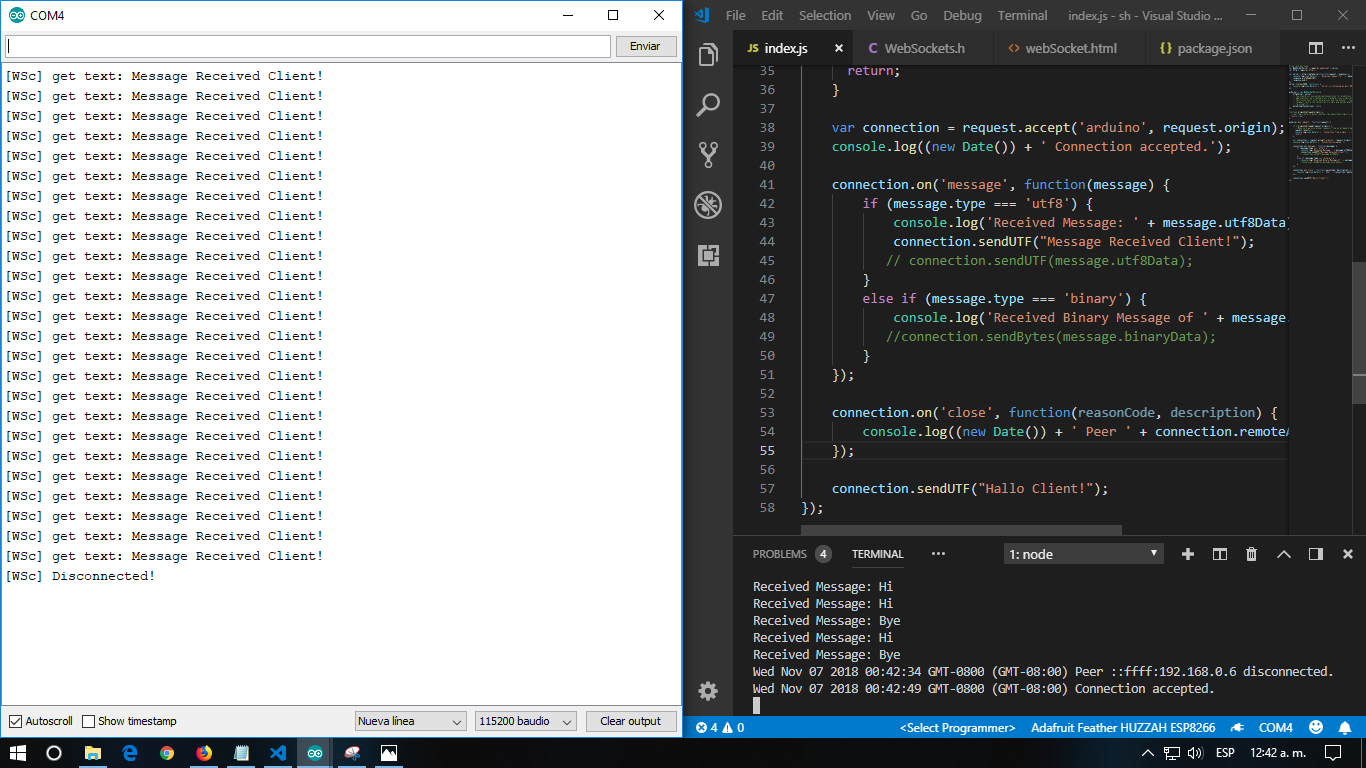Click the 'Clear output' button
The width and height of the screenshot is (1366, 768).
click(631, 720)
